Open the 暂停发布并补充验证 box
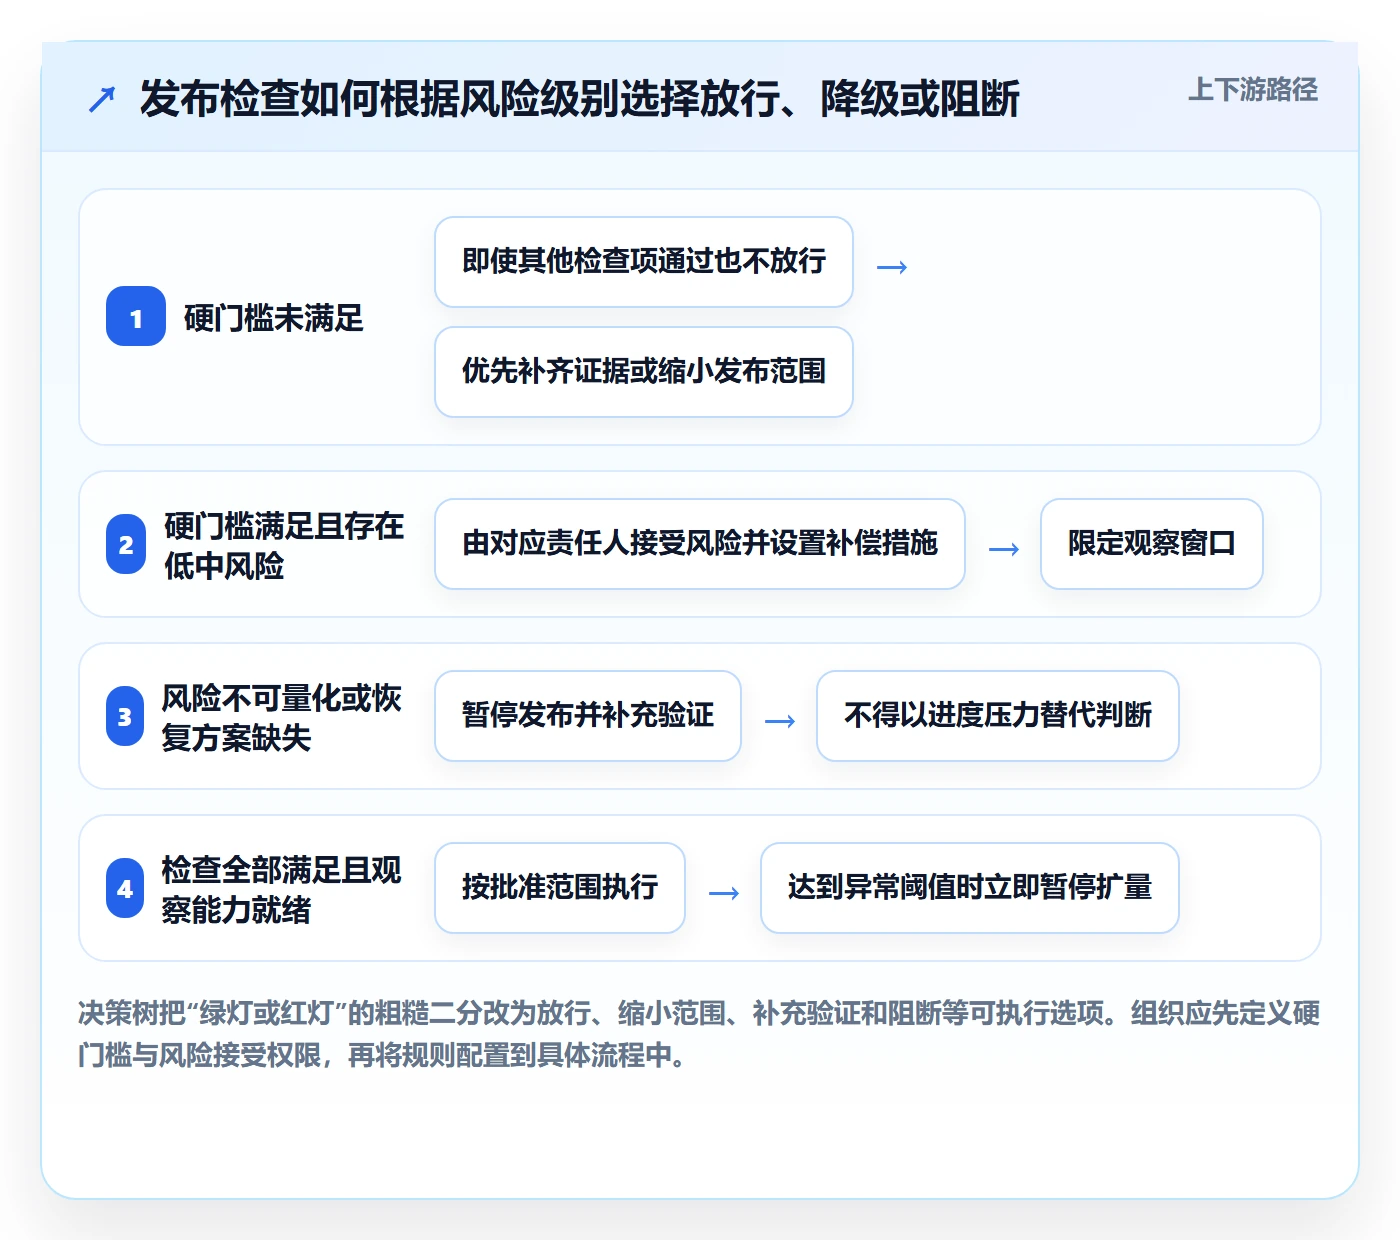Screen dimensions: 1400x1240 tap(588, 716)
